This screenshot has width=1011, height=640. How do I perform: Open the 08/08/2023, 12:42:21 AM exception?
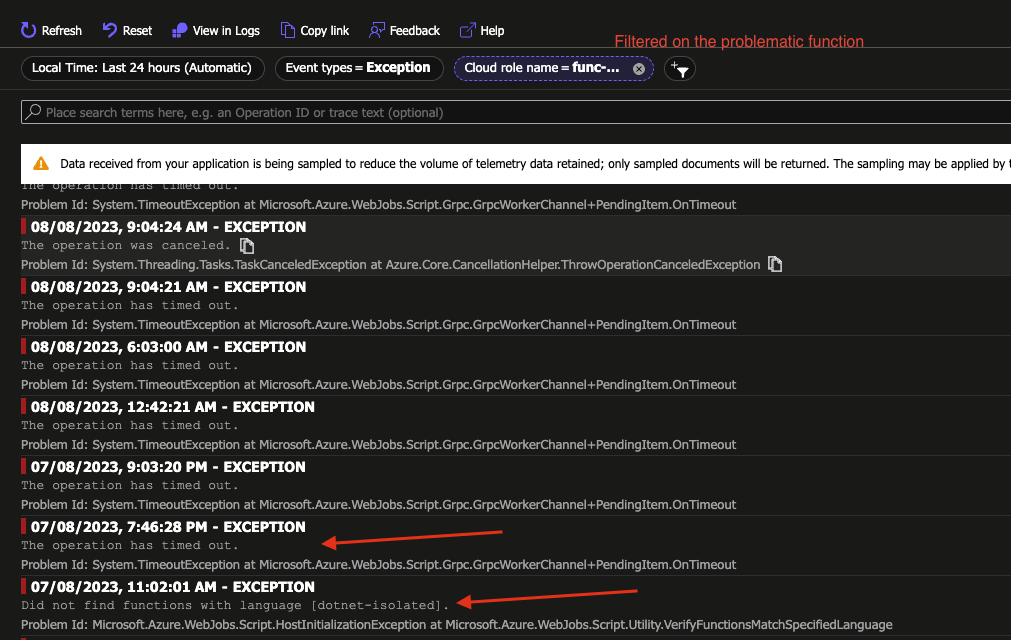pyautogui.click(x=173, y=407)
